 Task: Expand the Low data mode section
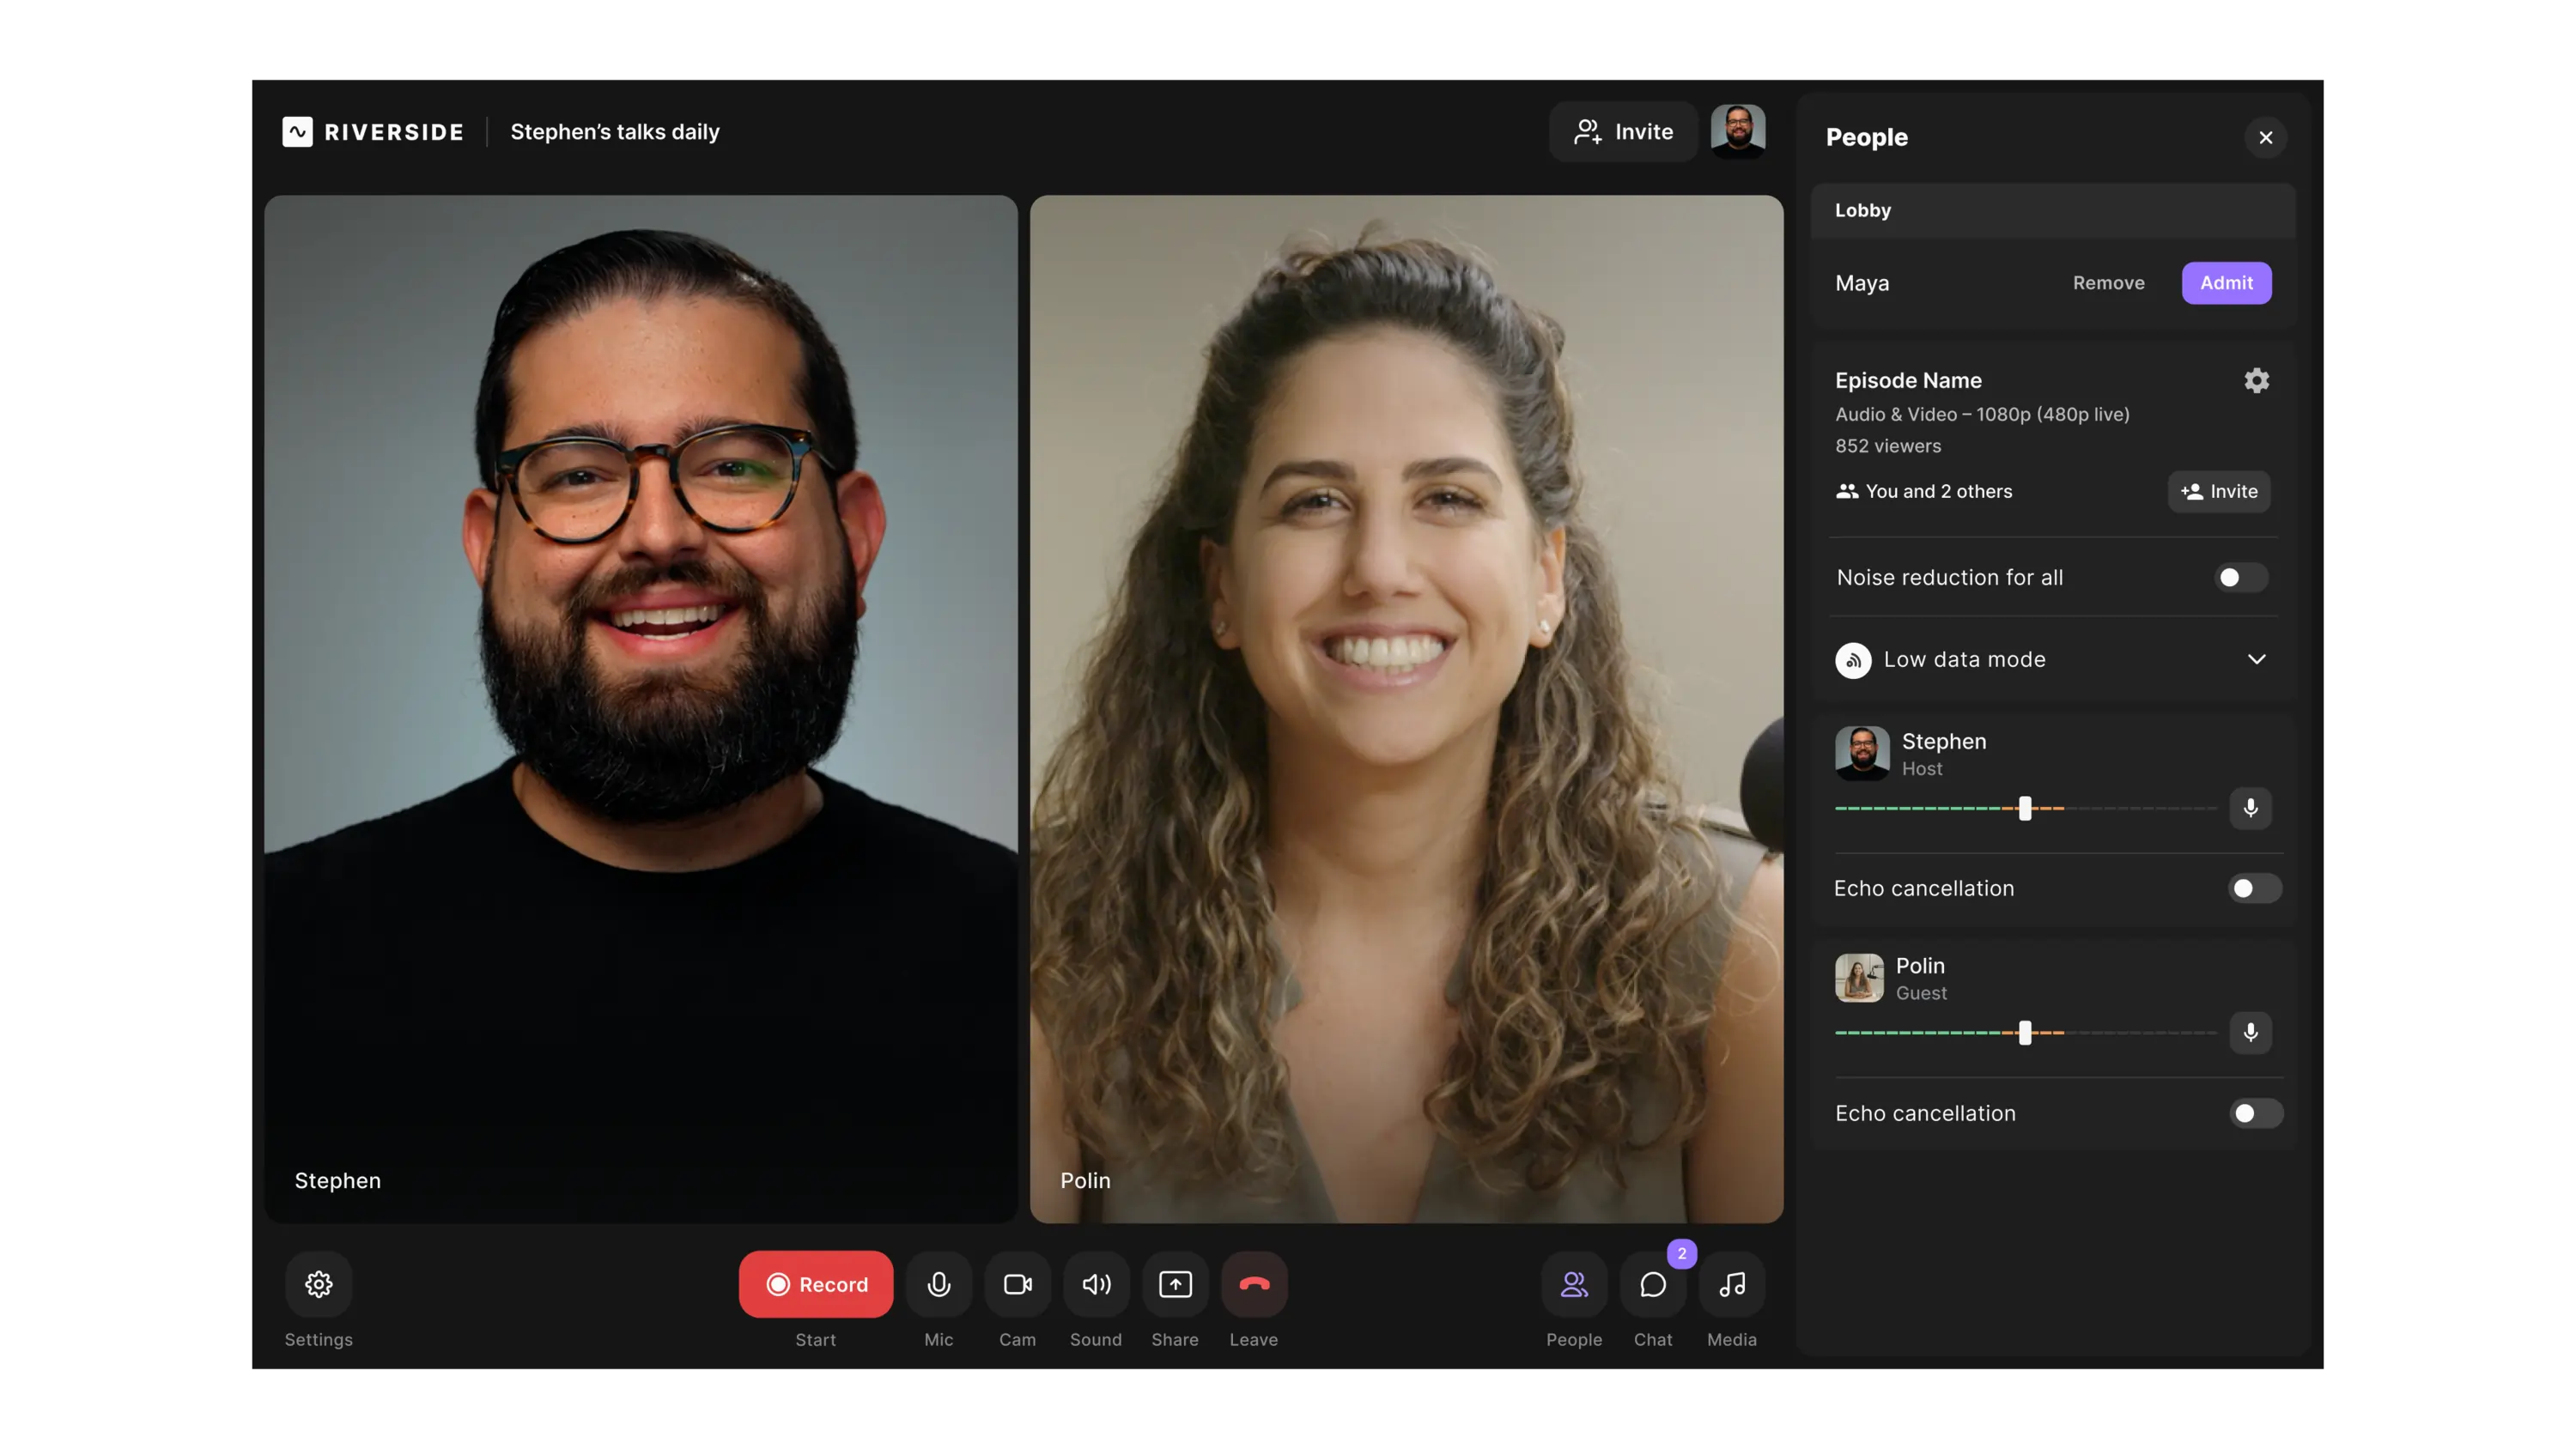click(x=2257, y=659)
